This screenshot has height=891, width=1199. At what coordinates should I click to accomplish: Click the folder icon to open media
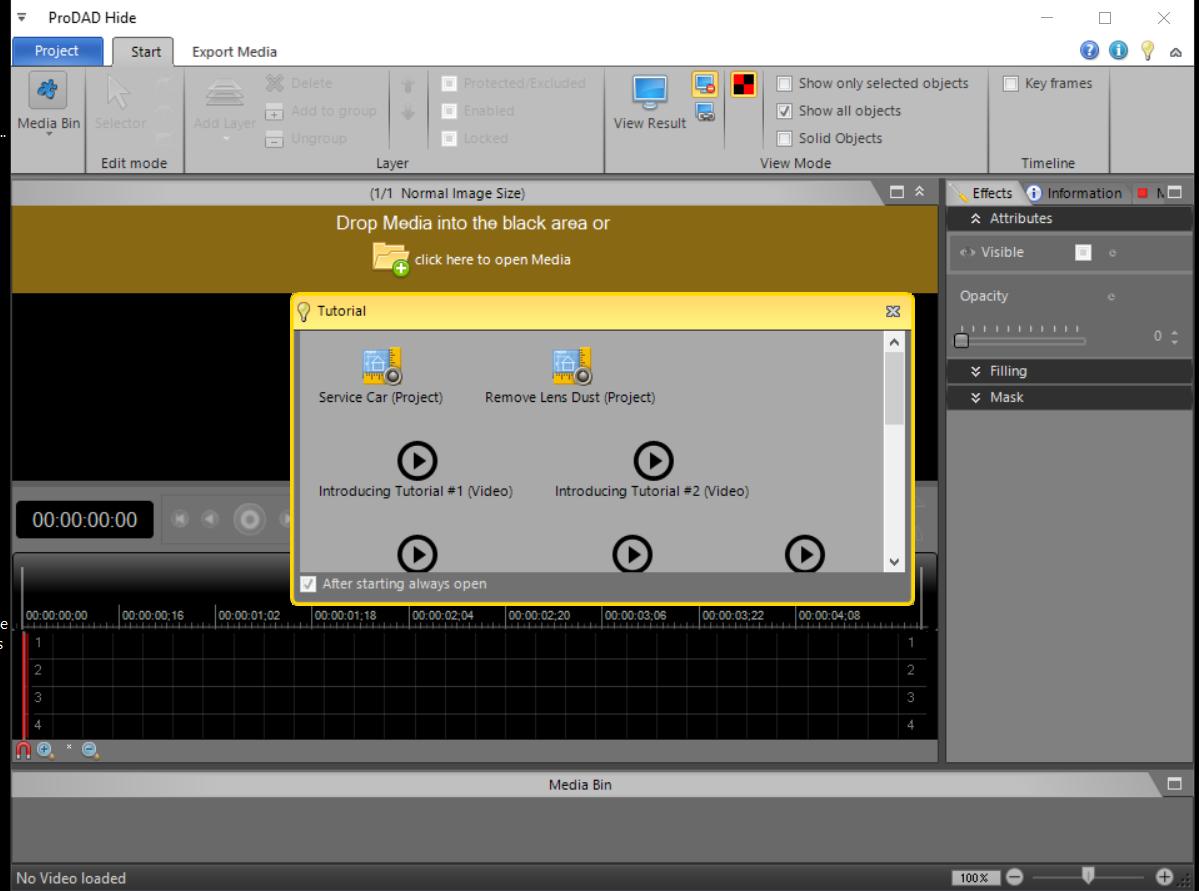tap(391, 259)
